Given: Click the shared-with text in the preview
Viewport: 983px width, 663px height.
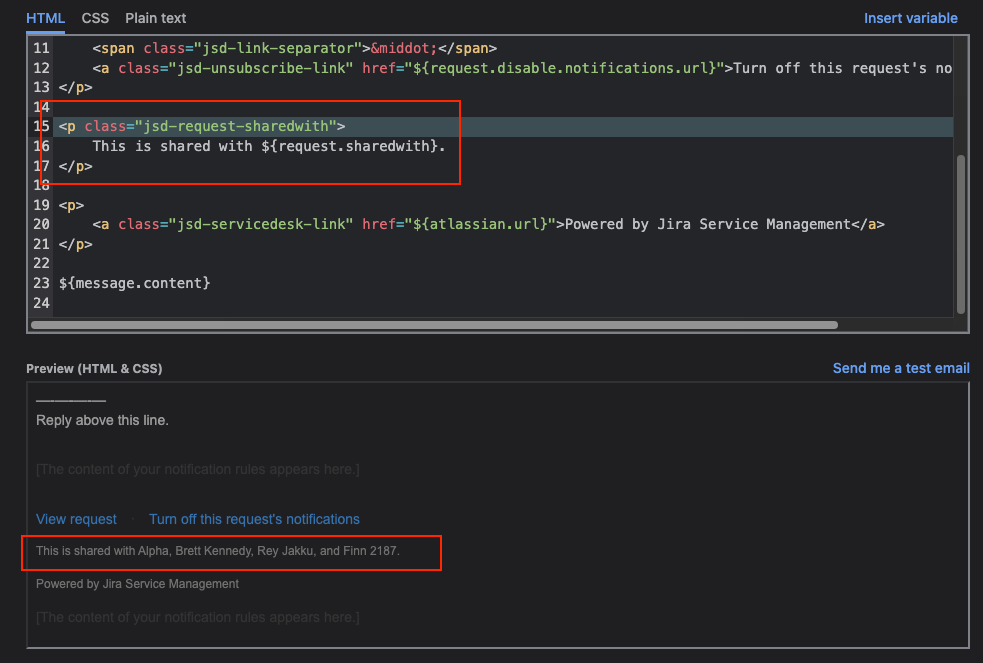Looking at the screenshot, I should click(x=216, y=550).
